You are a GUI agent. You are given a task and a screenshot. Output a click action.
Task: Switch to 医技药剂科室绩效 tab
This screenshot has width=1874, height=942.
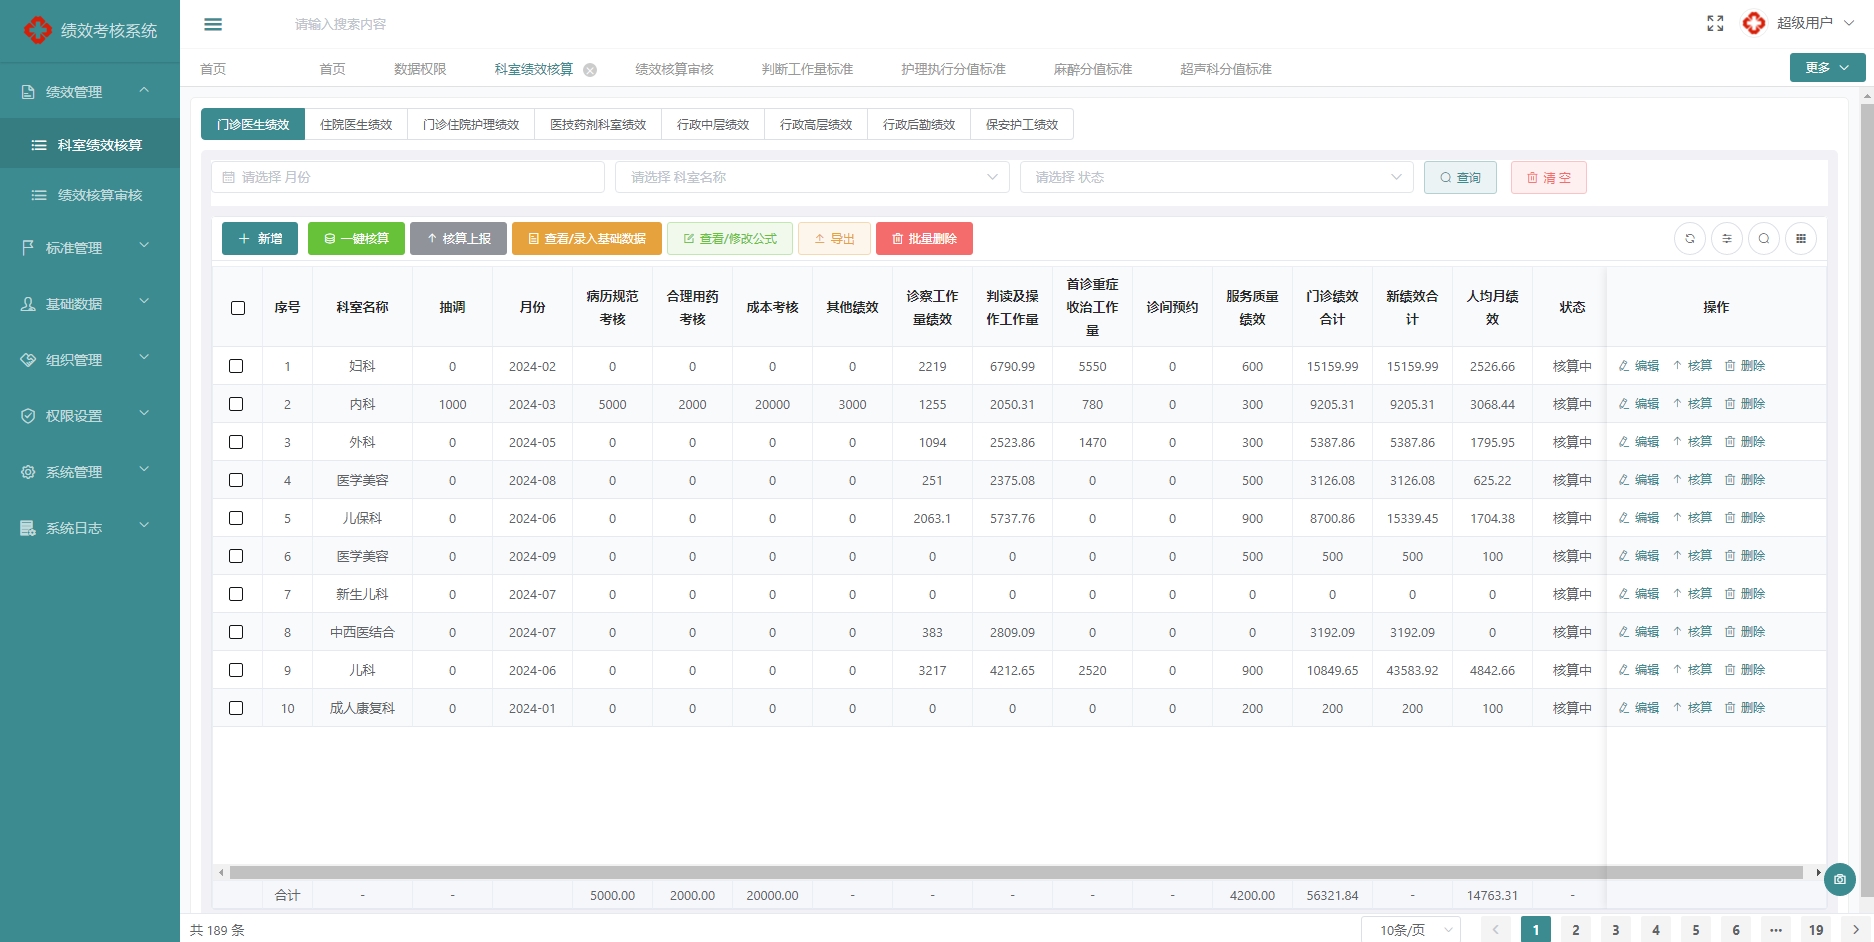[598, 124]
